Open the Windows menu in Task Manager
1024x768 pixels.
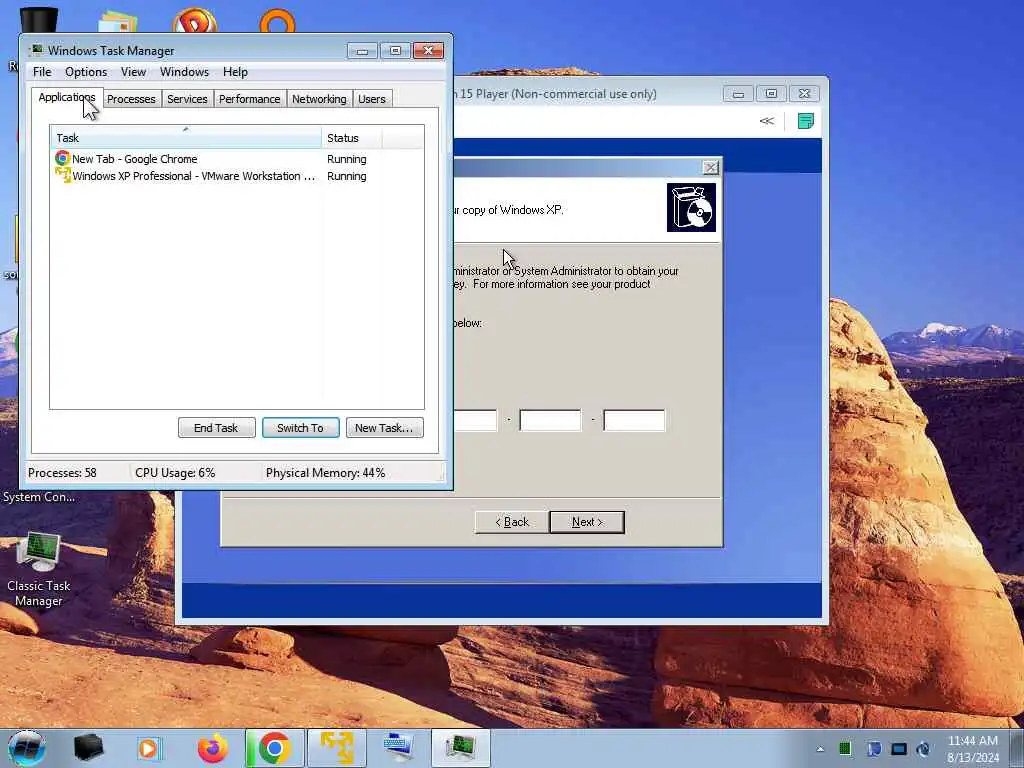pyautogui.click(x=184, y=72)
